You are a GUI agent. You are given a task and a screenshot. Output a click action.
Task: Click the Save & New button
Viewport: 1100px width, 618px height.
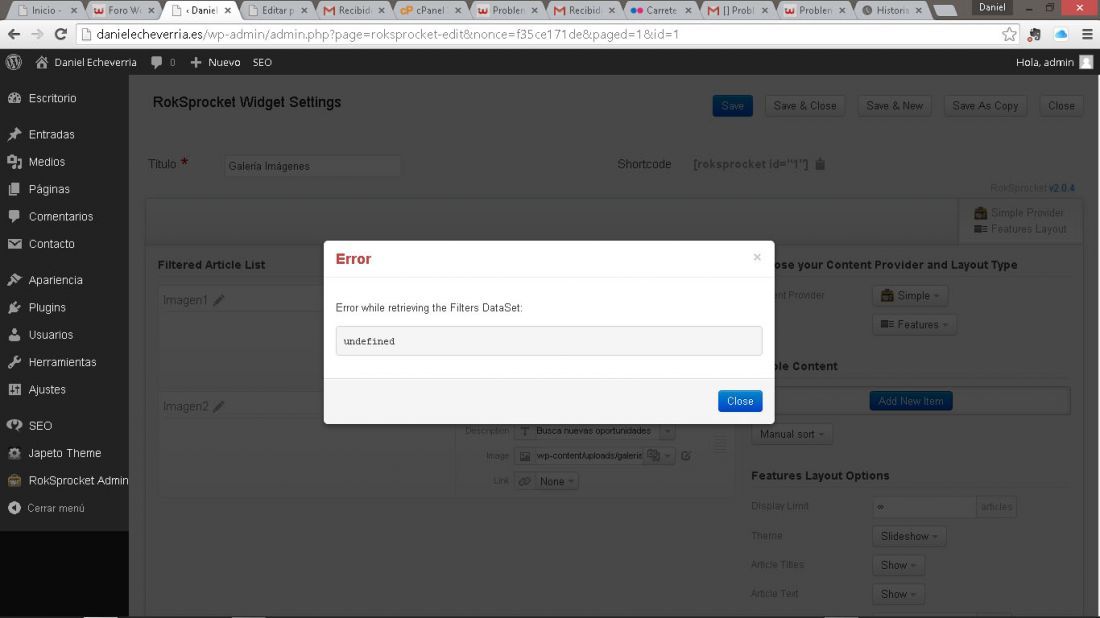pos(894,106)
